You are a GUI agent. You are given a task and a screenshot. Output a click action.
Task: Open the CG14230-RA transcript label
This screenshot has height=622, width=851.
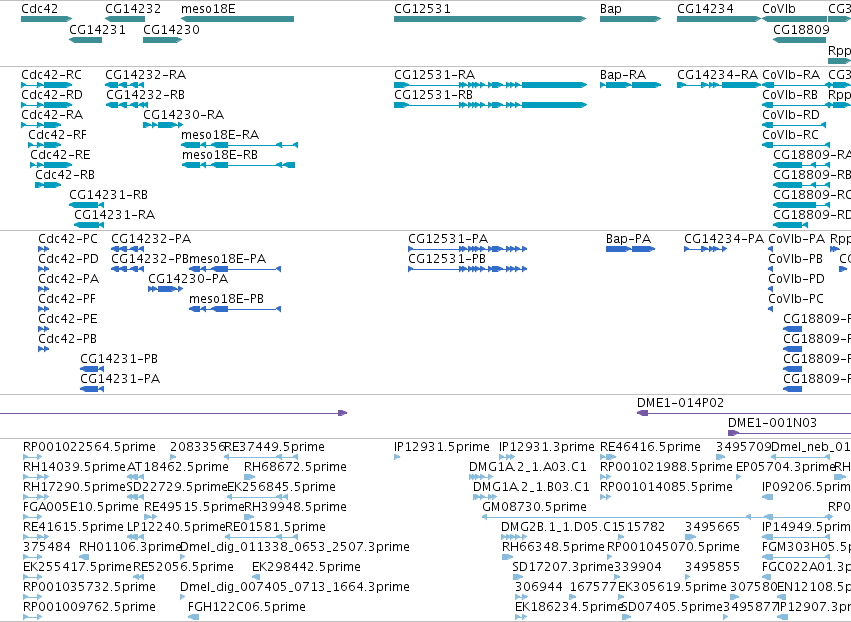pyautogui.click(x=183, y=115)
